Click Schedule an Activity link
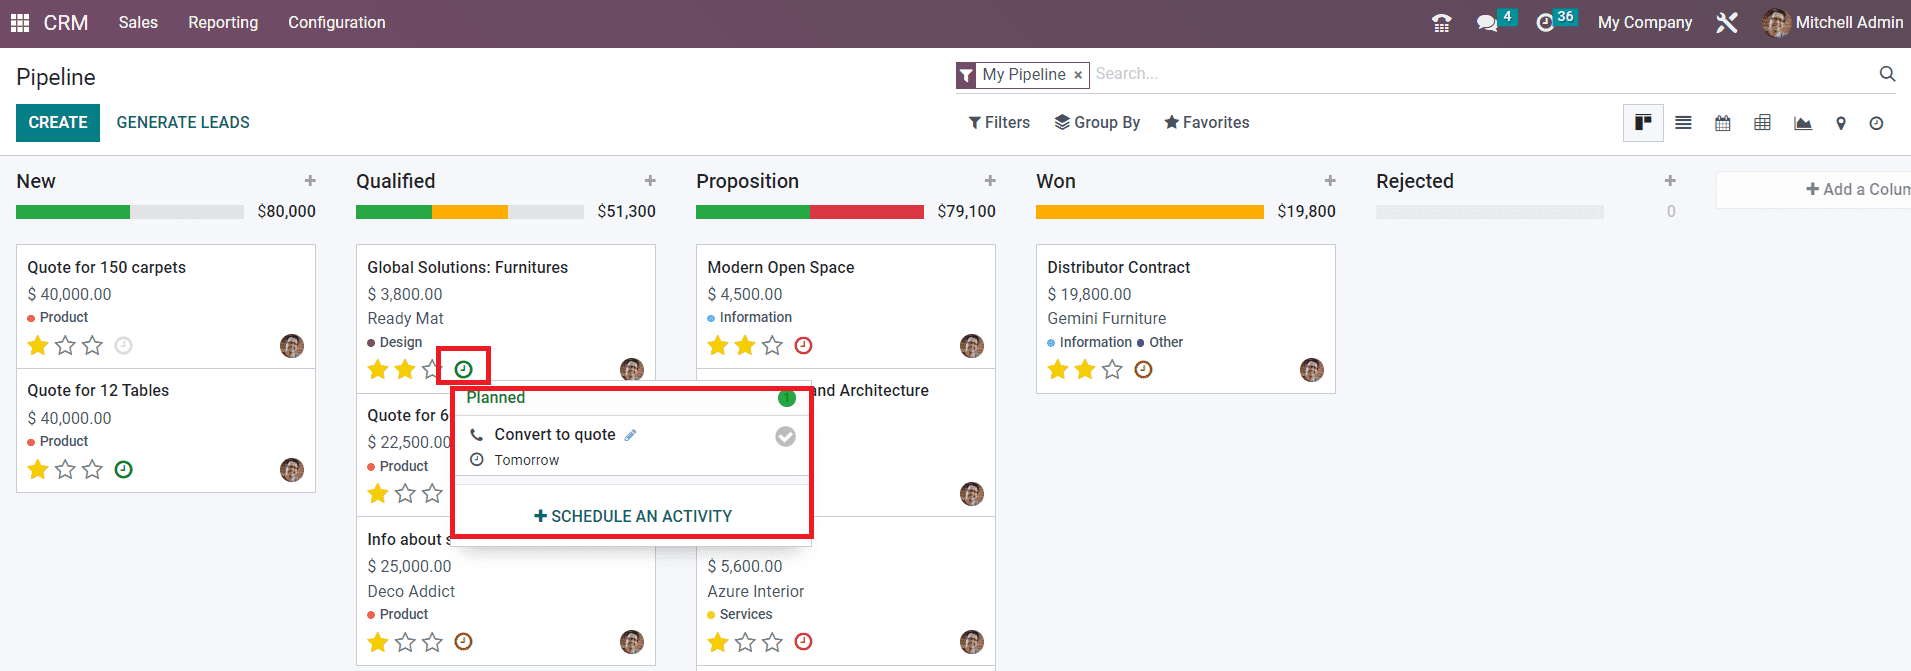The height and width of the screenshot is (671, 1911). tap(633, 516)
